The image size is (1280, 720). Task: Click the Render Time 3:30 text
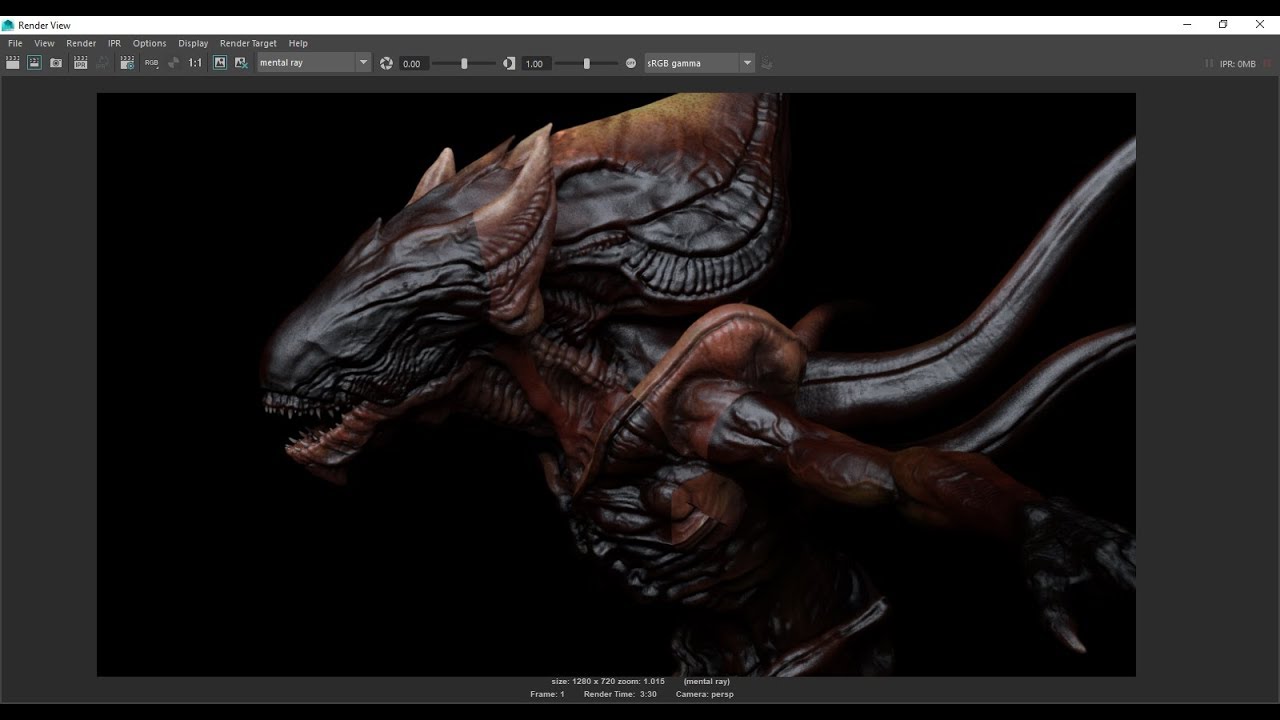point(620,694)
